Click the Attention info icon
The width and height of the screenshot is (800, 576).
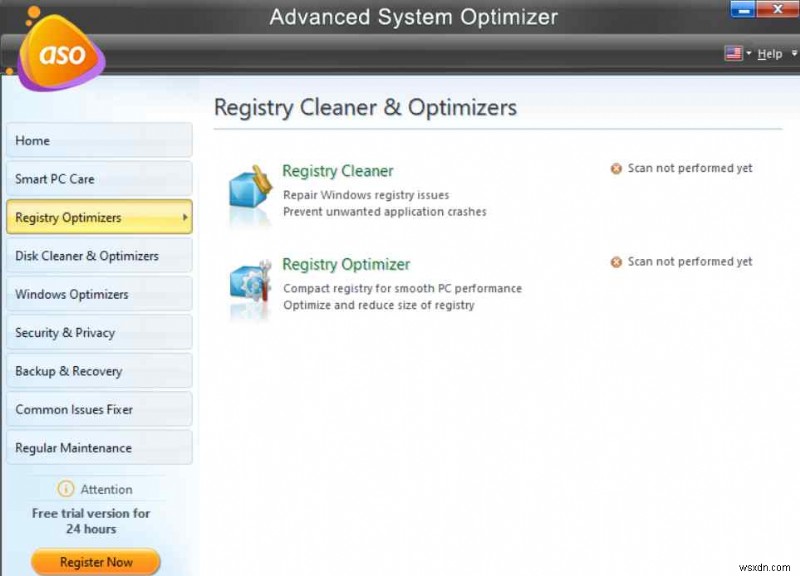click(x=65, y=489)
